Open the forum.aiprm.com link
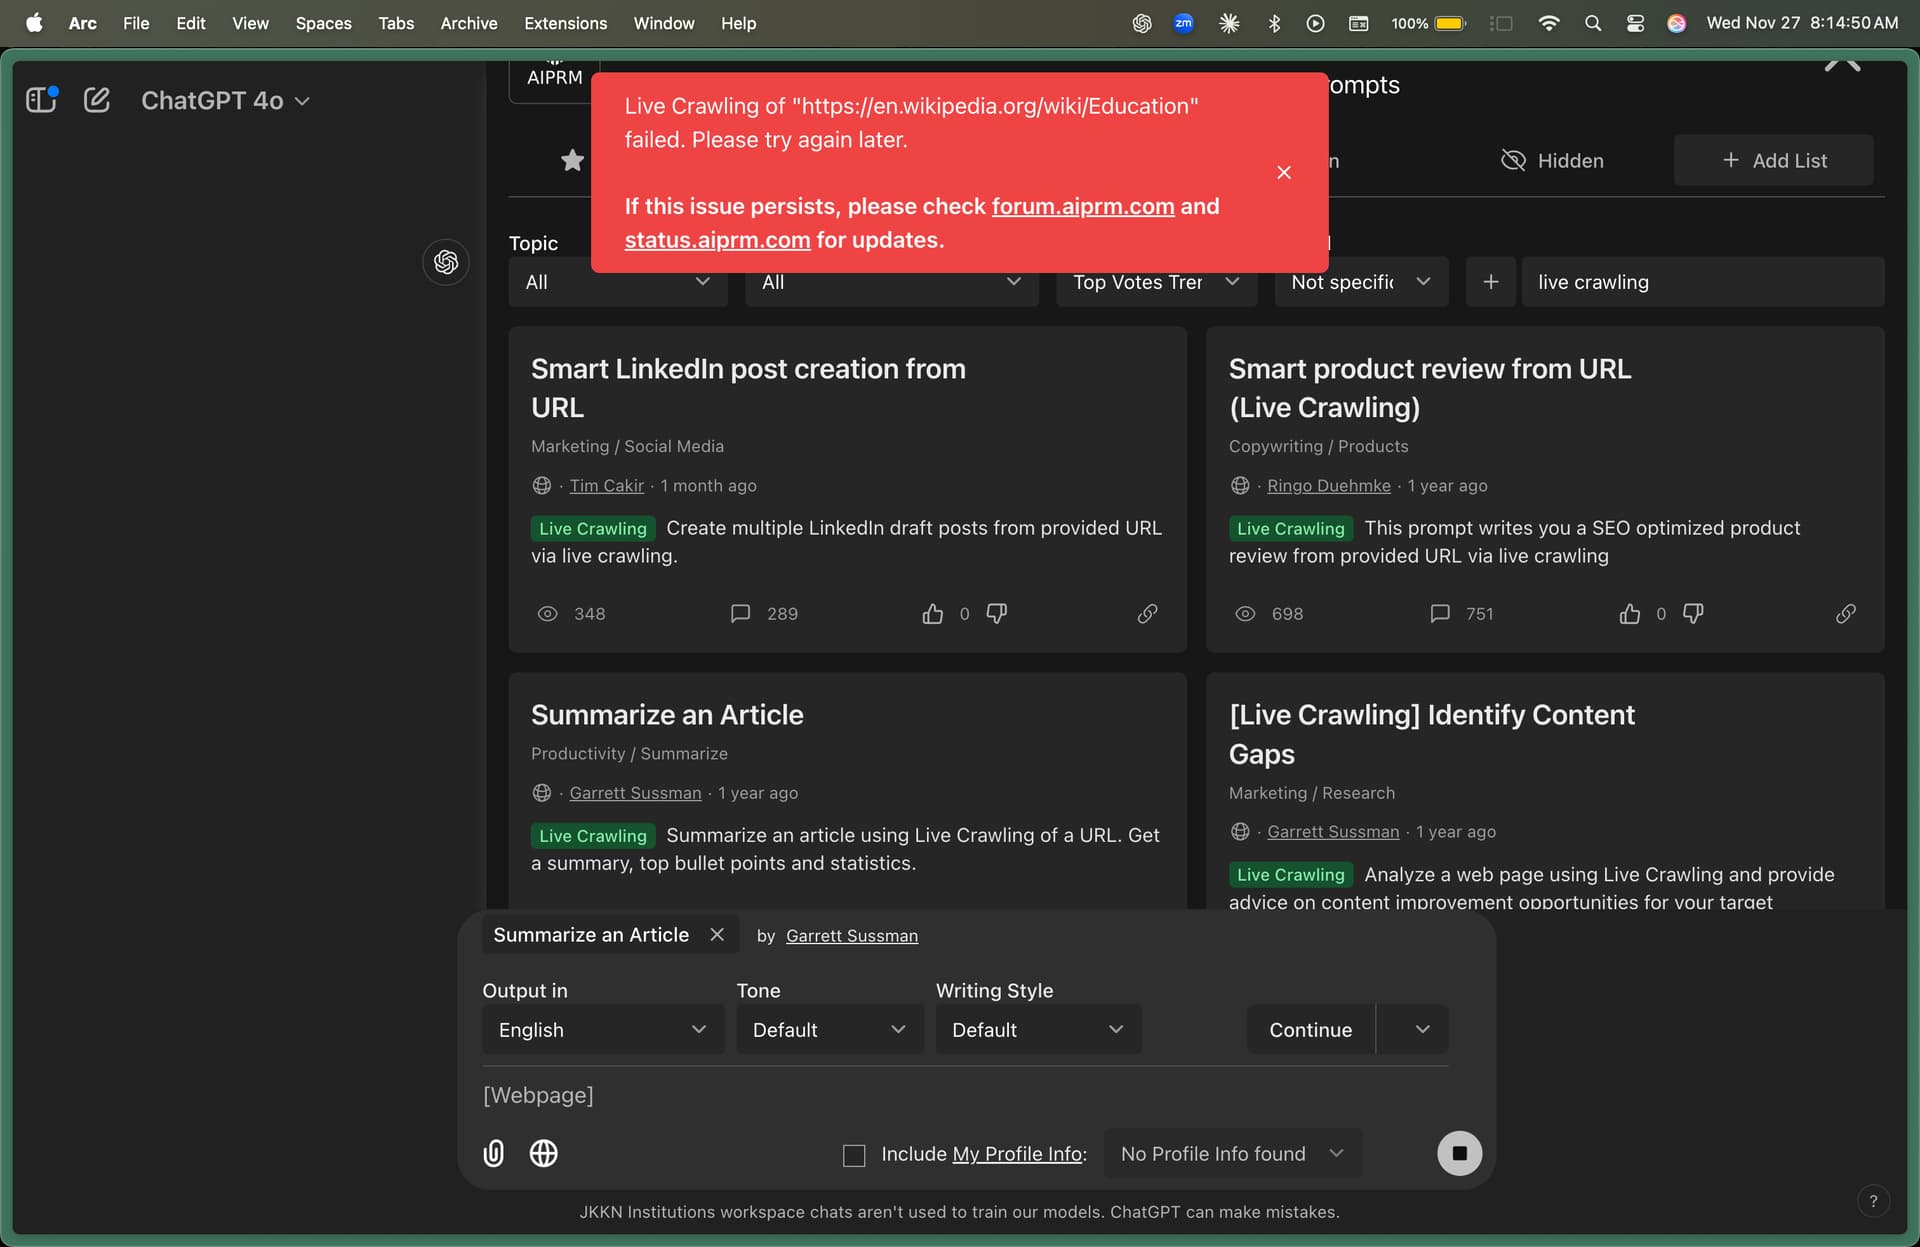 coord(1083,206)
